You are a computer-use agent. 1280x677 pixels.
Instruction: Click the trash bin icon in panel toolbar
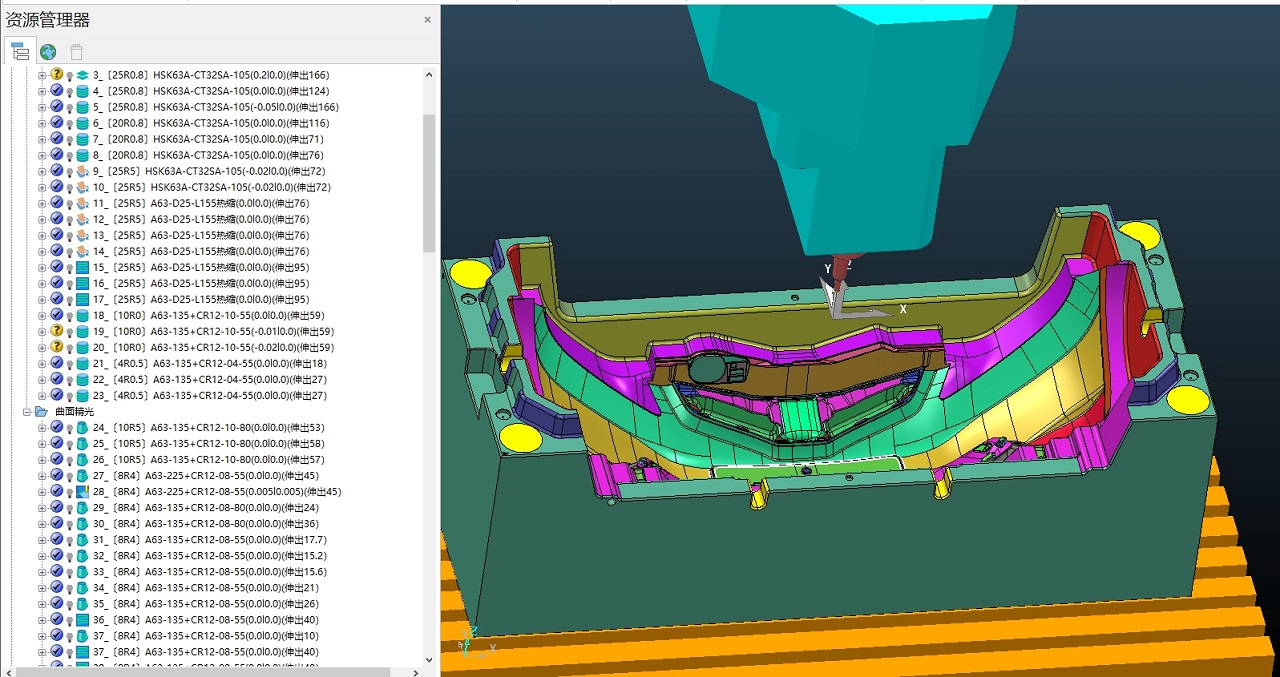(x=76, y=52)
